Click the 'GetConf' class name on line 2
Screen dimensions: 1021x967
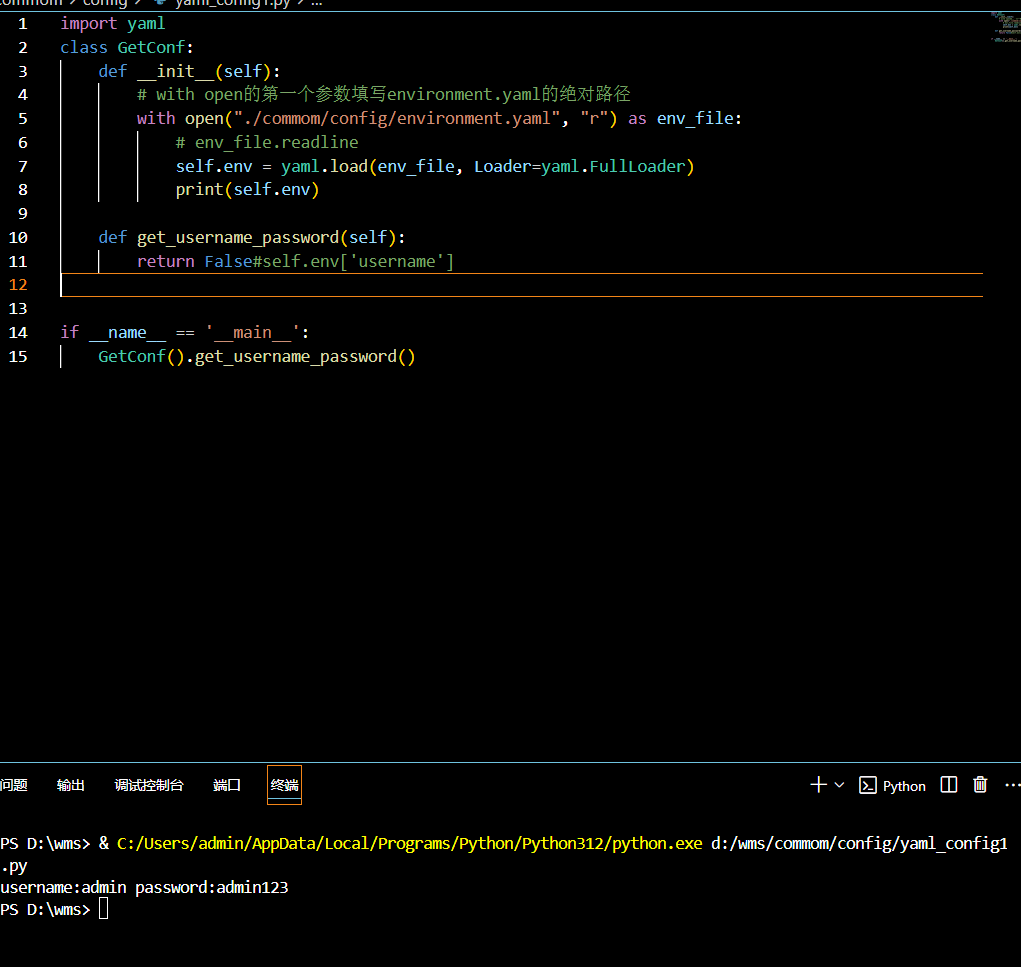pyautogui.click(x=151, y=48)
